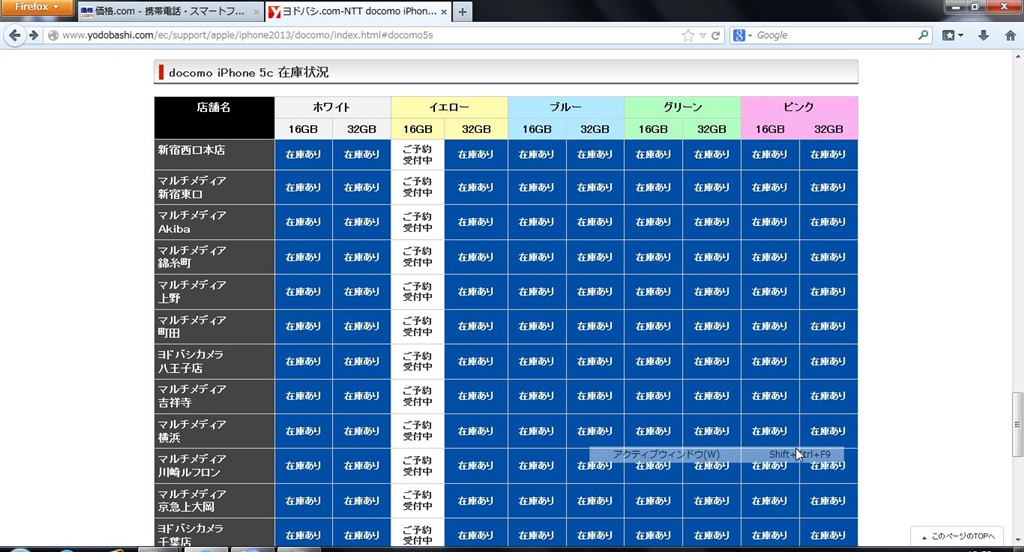Image resolution: width=1024 pixels, height=552 pixels.
Task: Click the search magnifier icon
Action: click(923, 35)
